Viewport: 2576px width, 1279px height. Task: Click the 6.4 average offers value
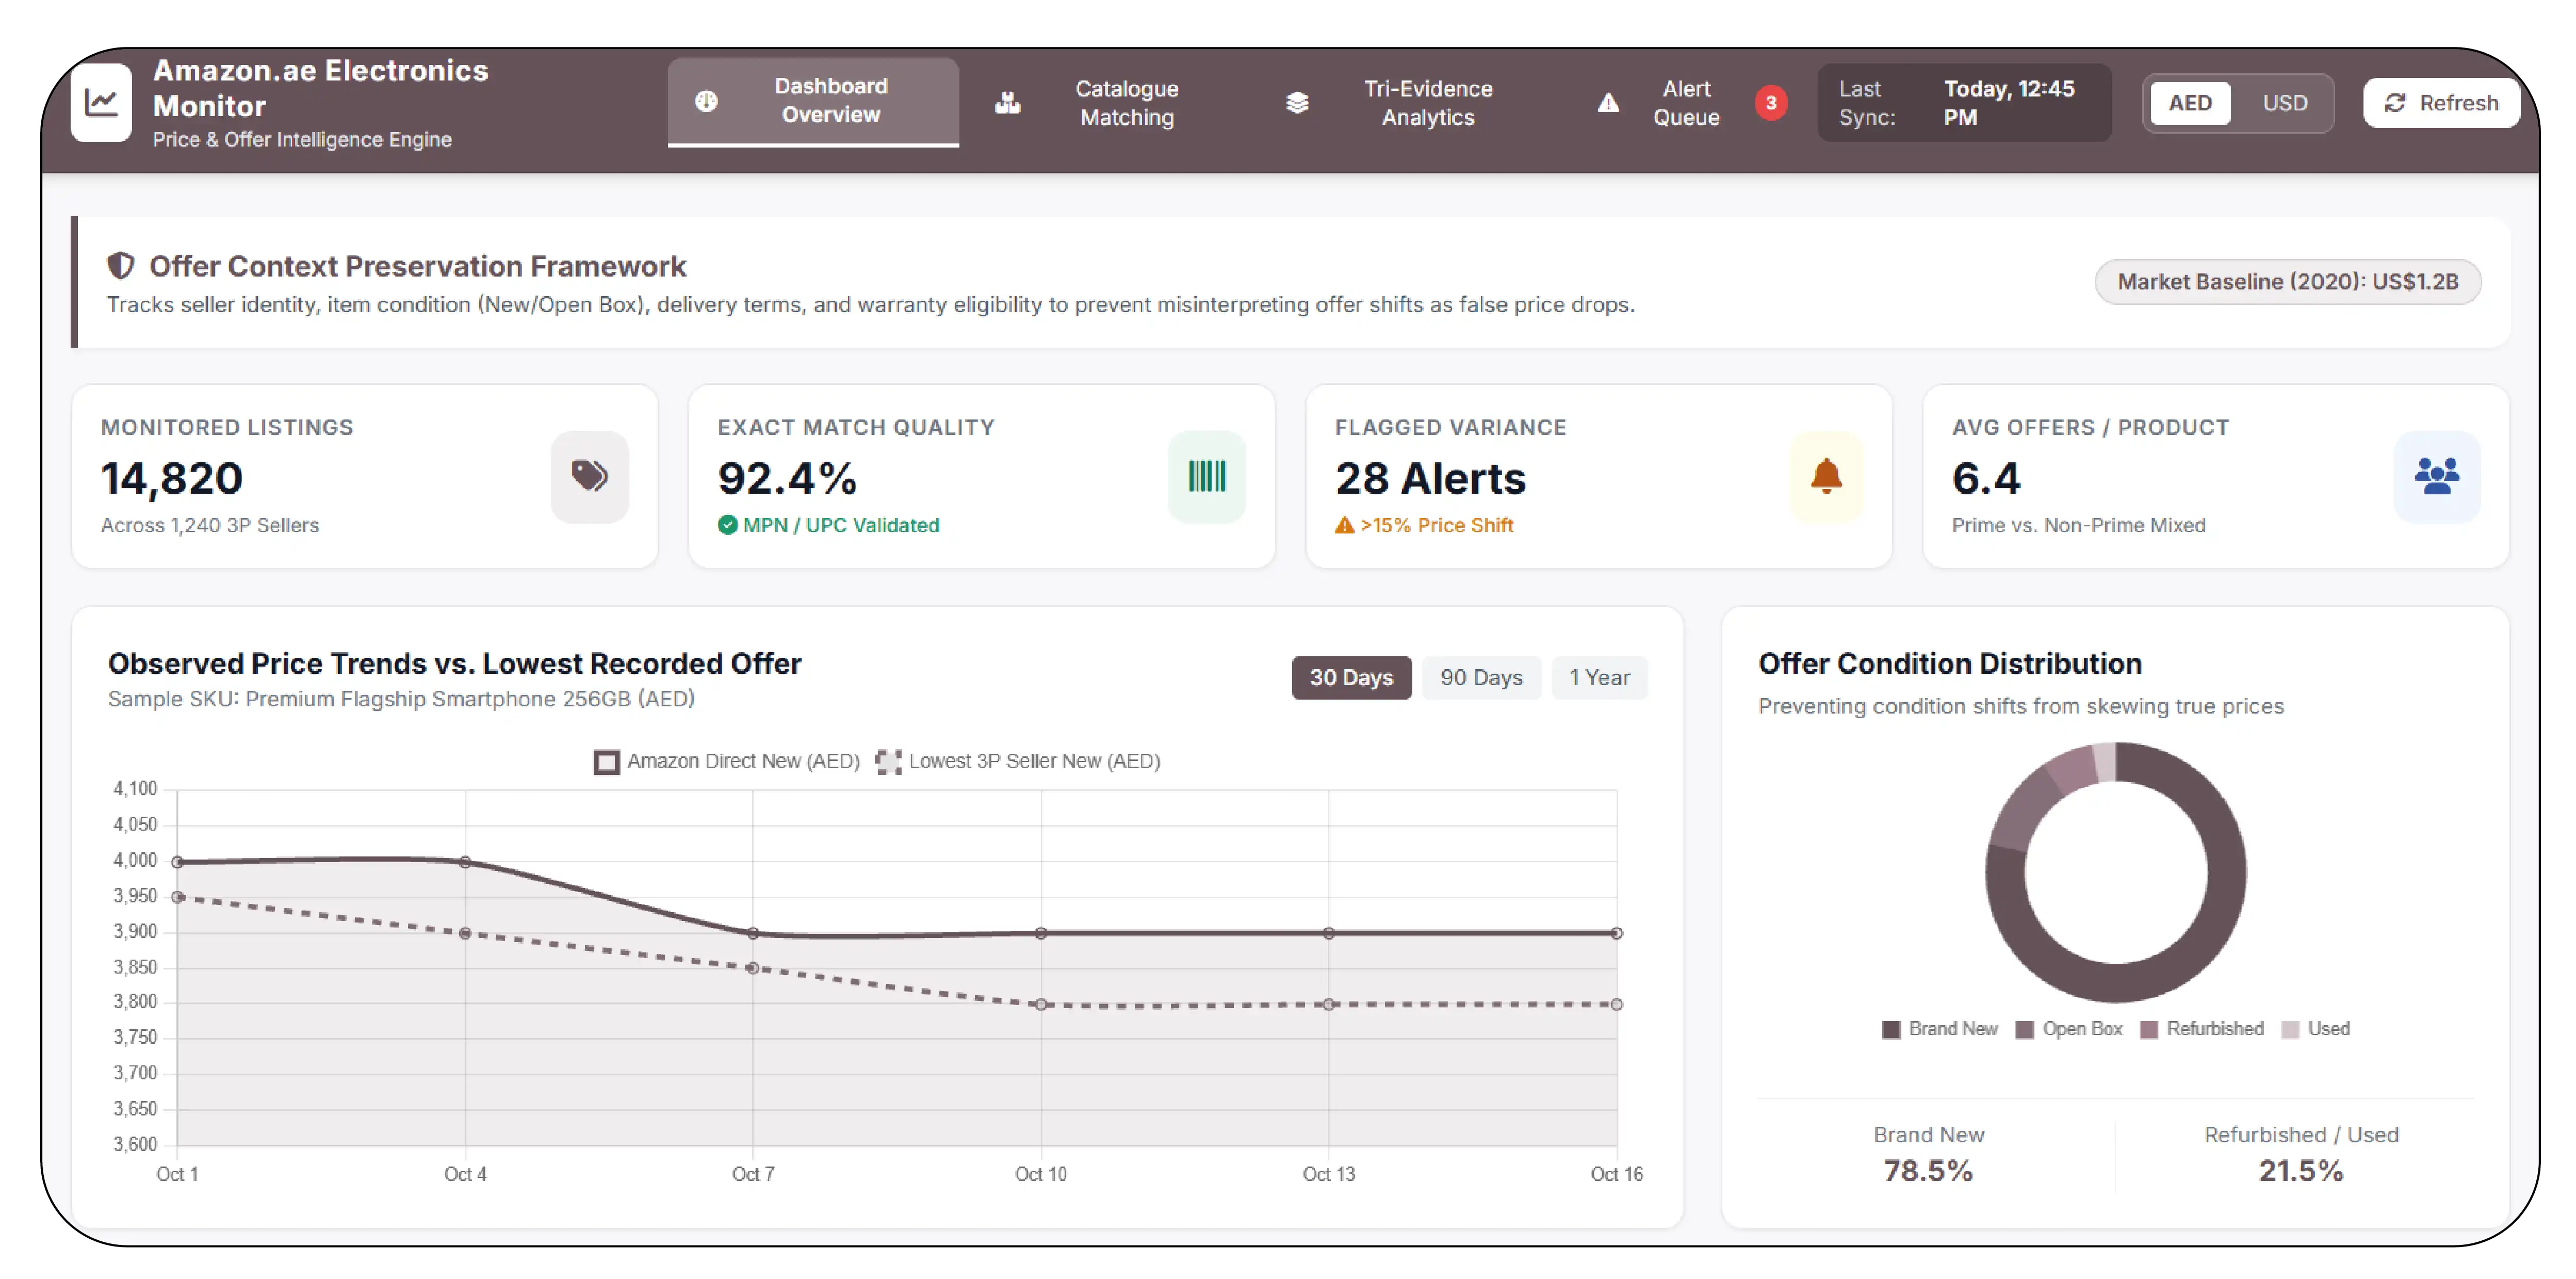tap(1986, 479)
